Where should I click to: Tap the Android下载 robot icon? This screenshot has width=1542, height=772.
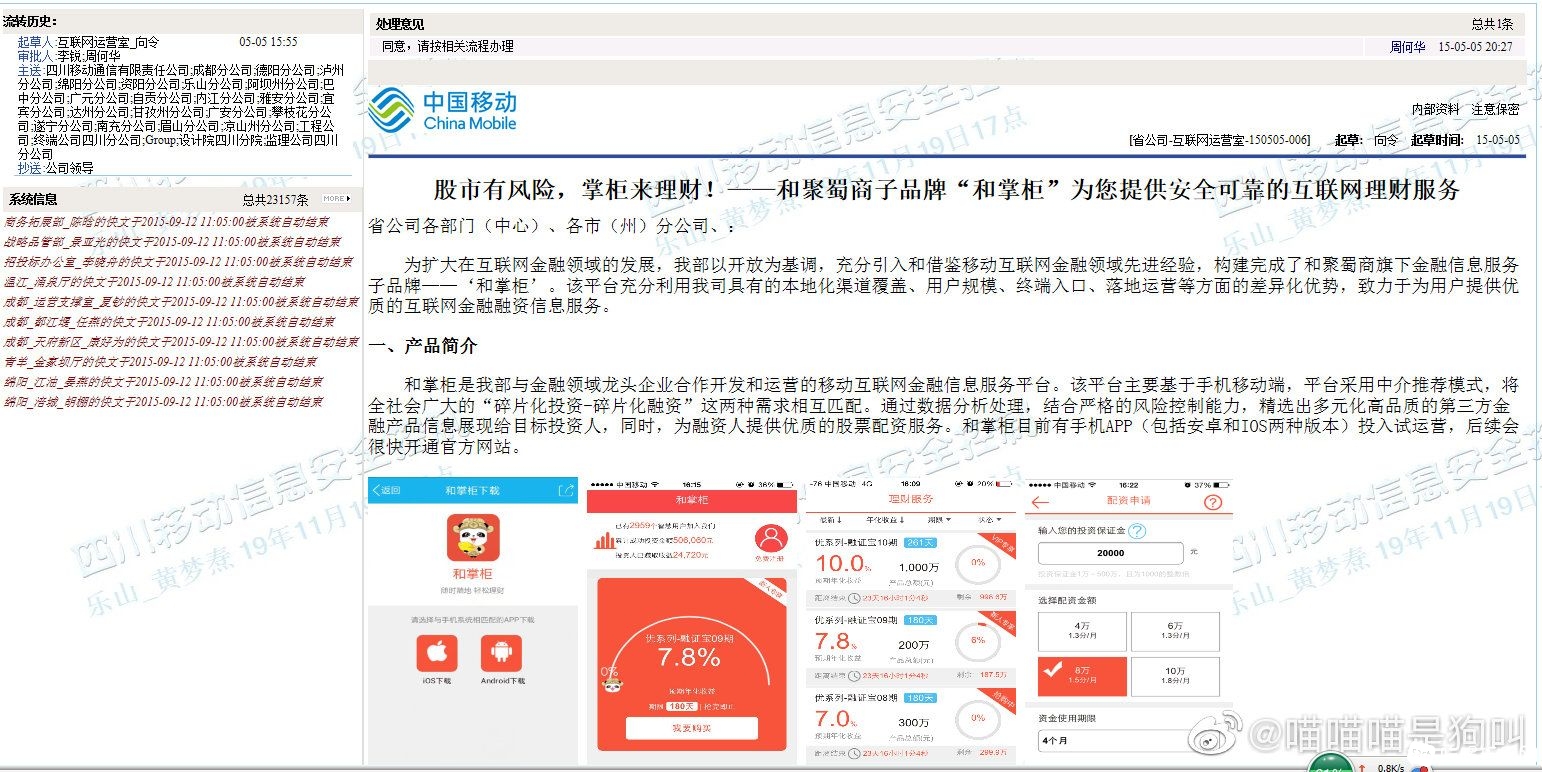click(x=501, y=654)
